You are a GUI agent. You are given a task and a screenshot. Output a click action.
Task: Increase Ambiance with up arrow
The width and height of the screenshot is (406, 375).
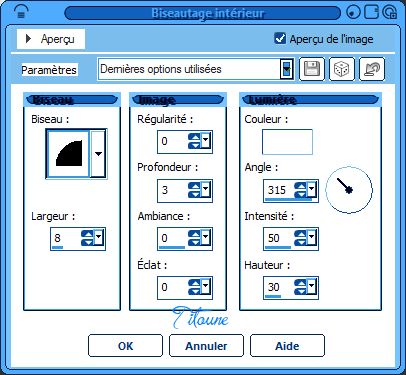coord(194,234)
